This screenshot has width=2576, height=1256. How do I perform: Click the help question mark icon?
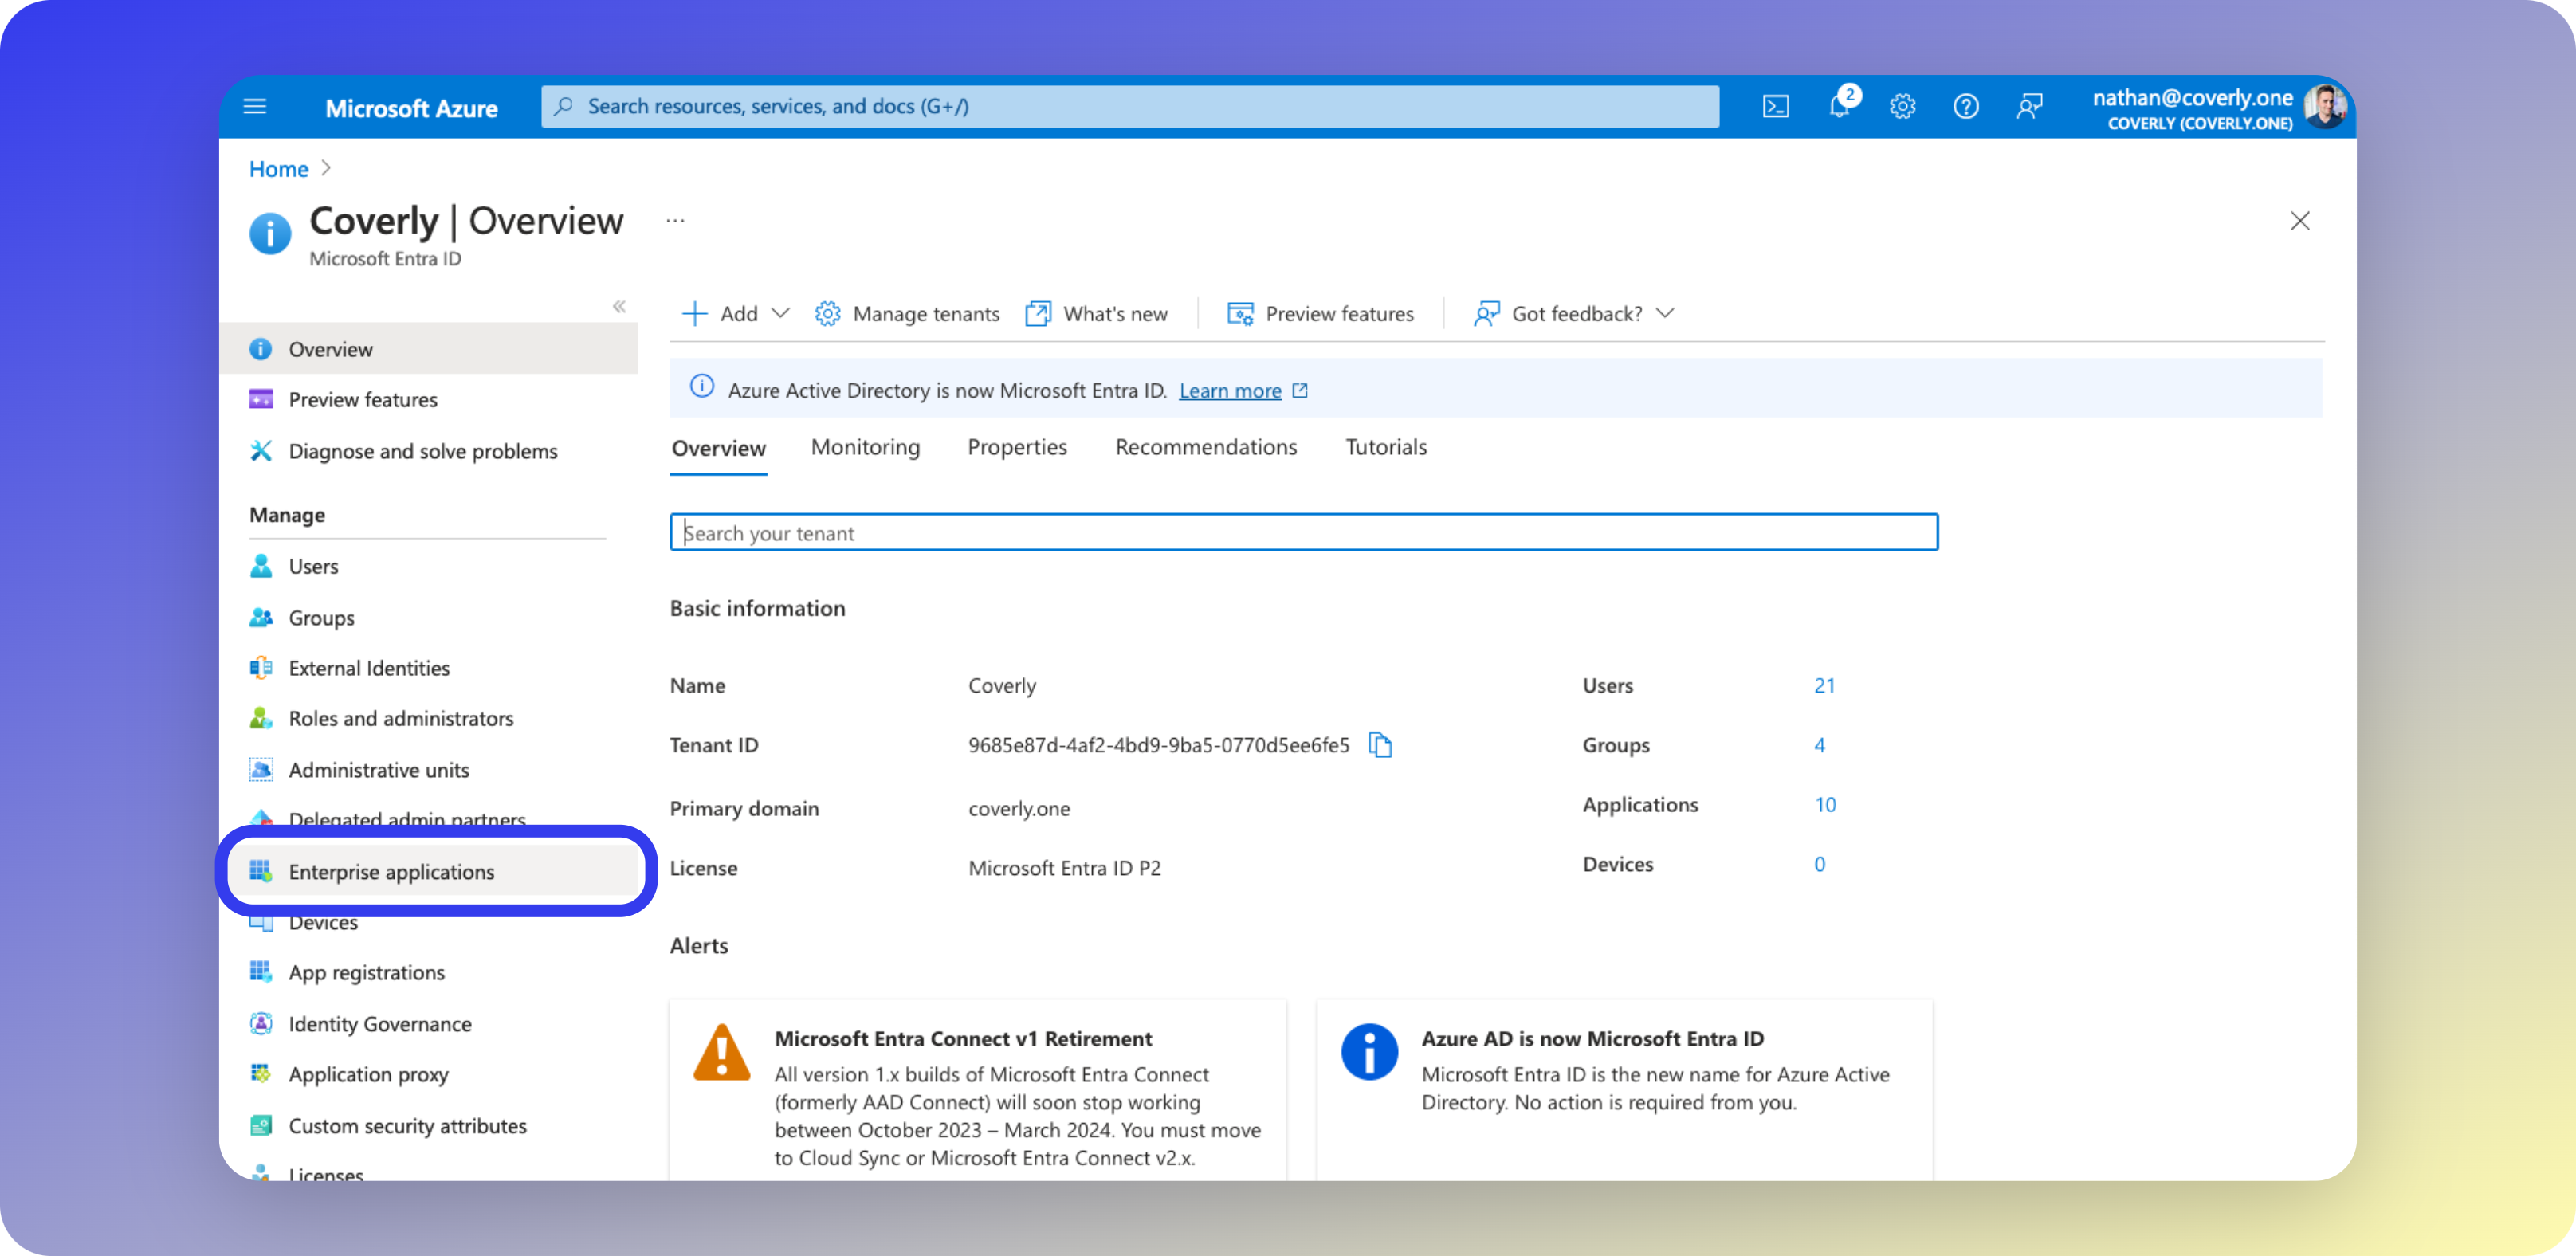point(1965,106)
